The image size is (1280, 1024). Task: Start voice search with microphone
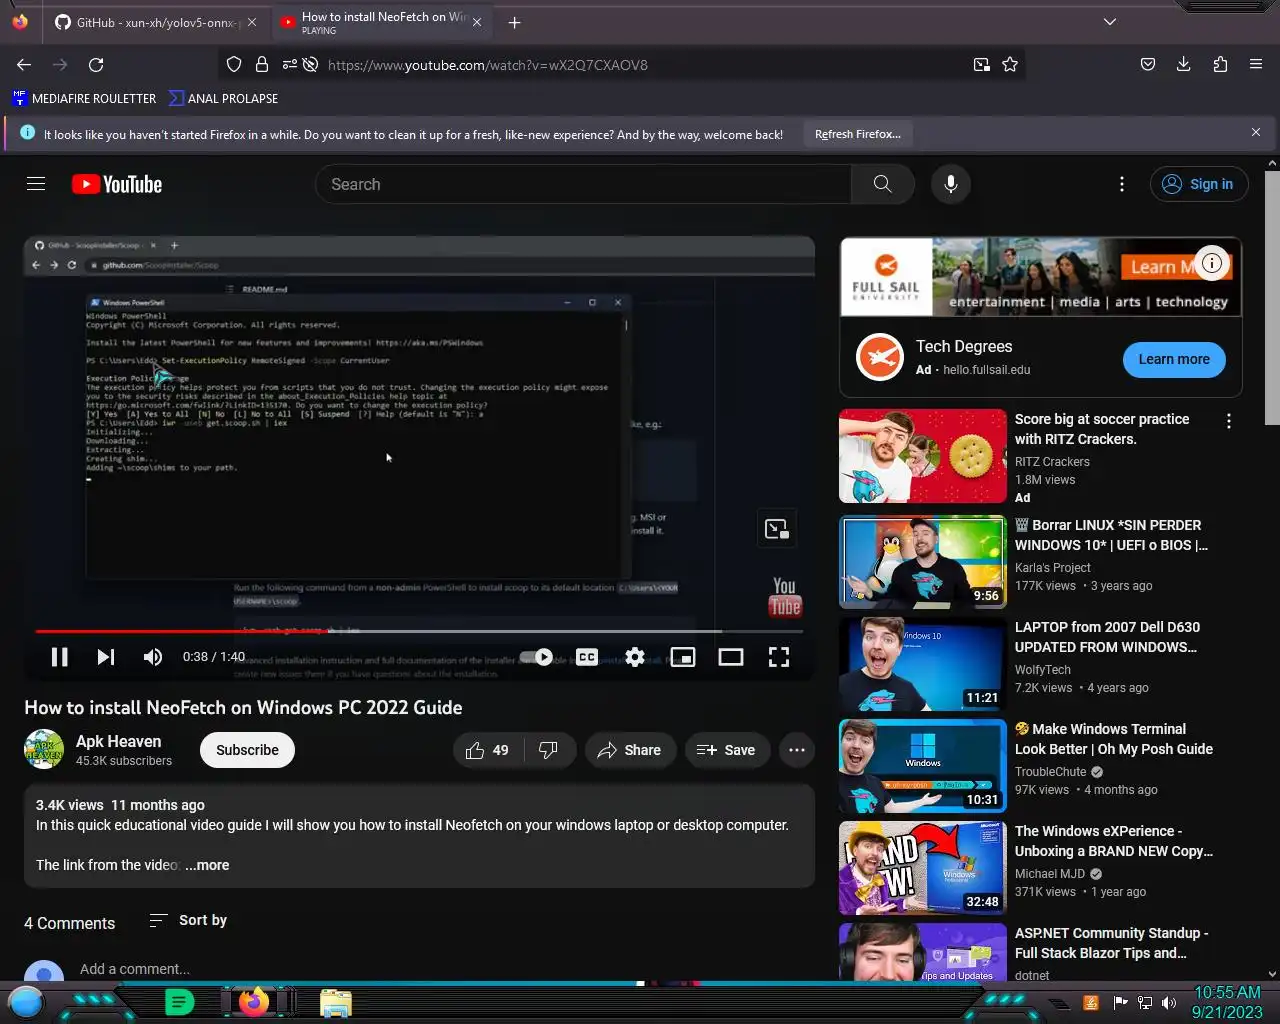[951, 184]
